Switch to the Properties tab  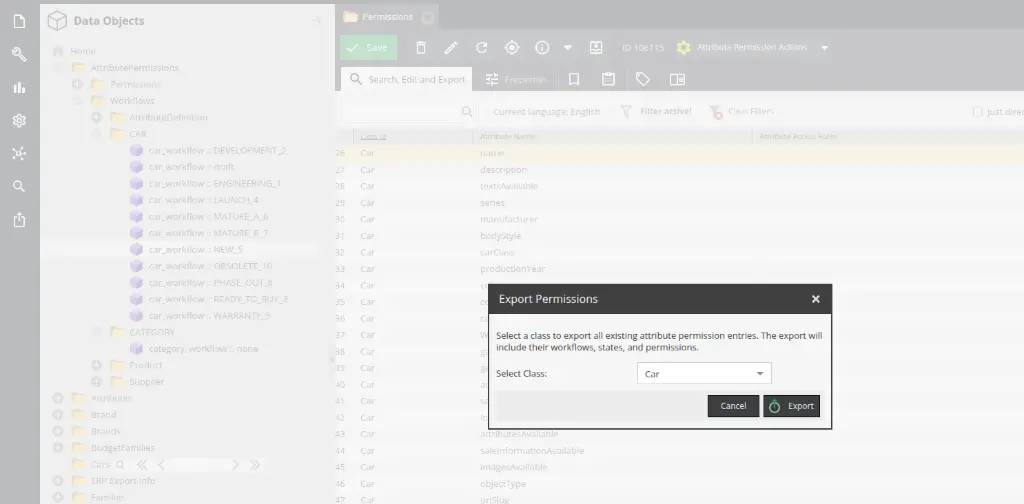(516, 79)
